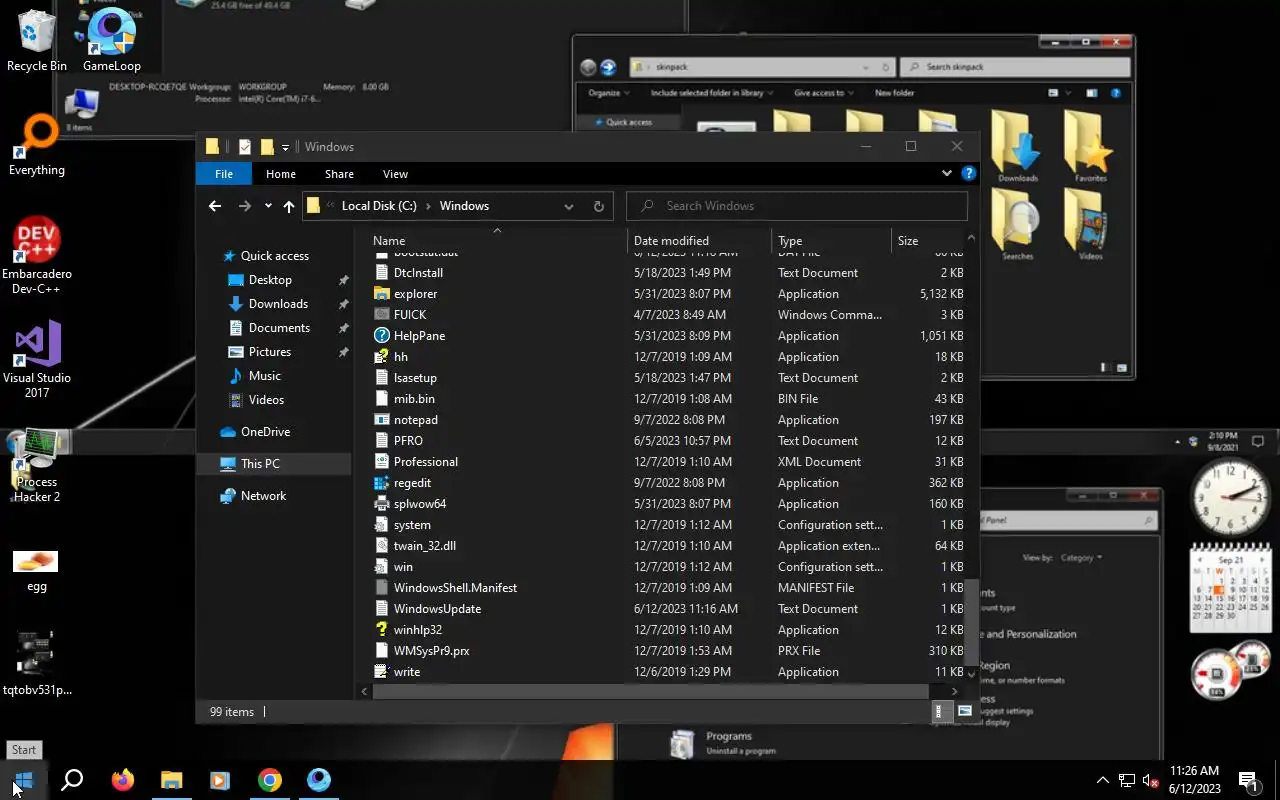Viewport: 1280px width, 800px height.
Task: Open Customize Quick Access Toolbar dropdown
Action: pos(285,147)
